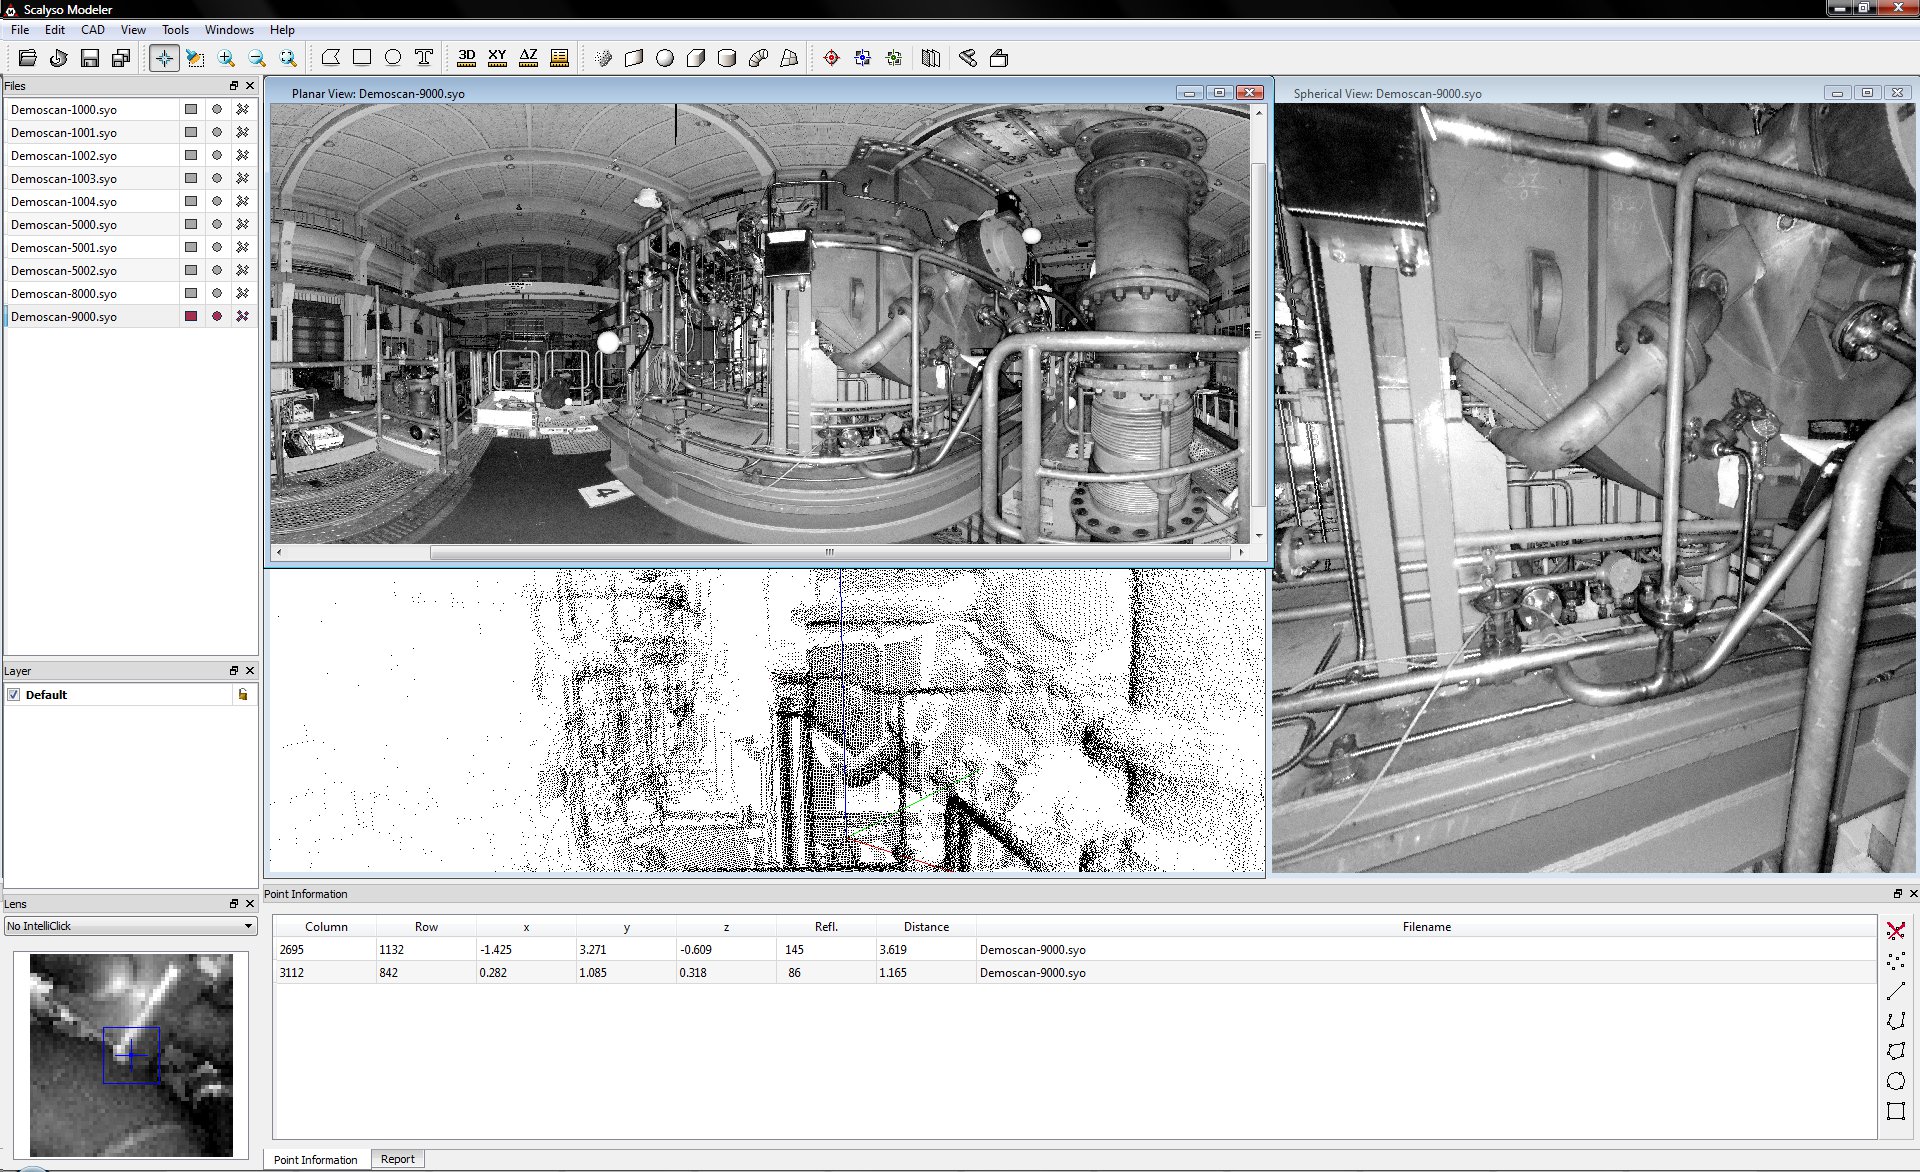Open the No IntelliClick dropdown

[x=130, y=926]
